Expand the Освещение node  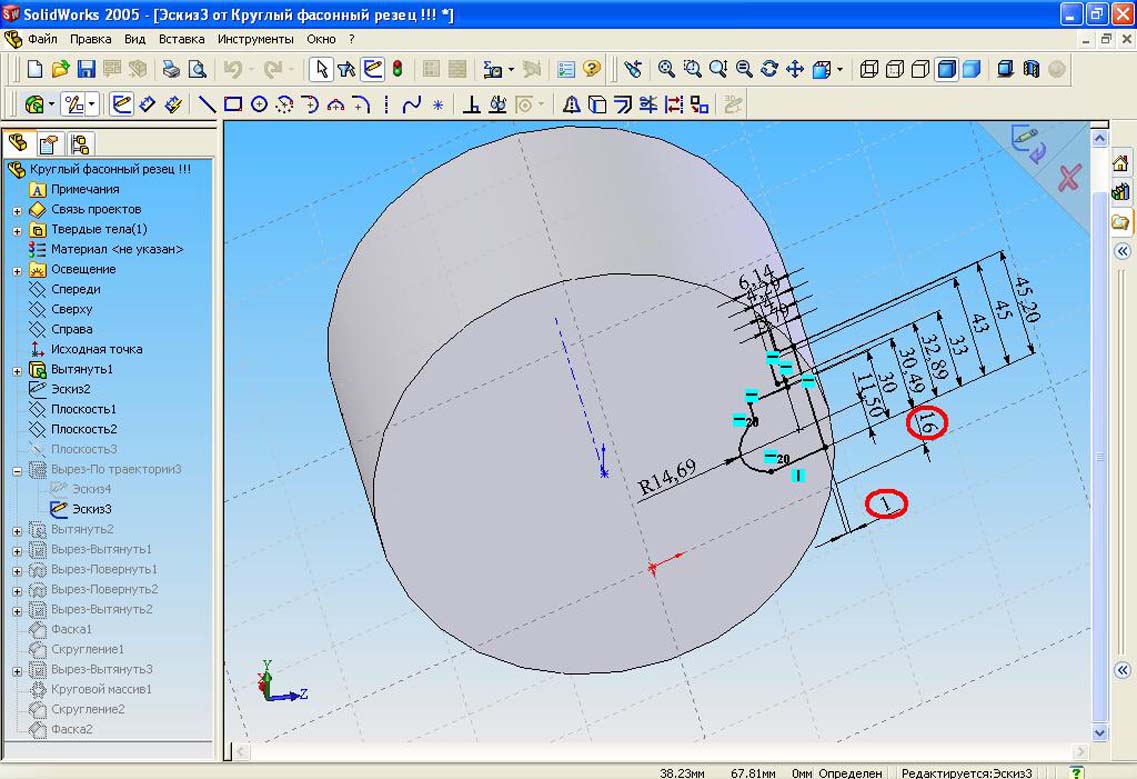coord(17,271)
